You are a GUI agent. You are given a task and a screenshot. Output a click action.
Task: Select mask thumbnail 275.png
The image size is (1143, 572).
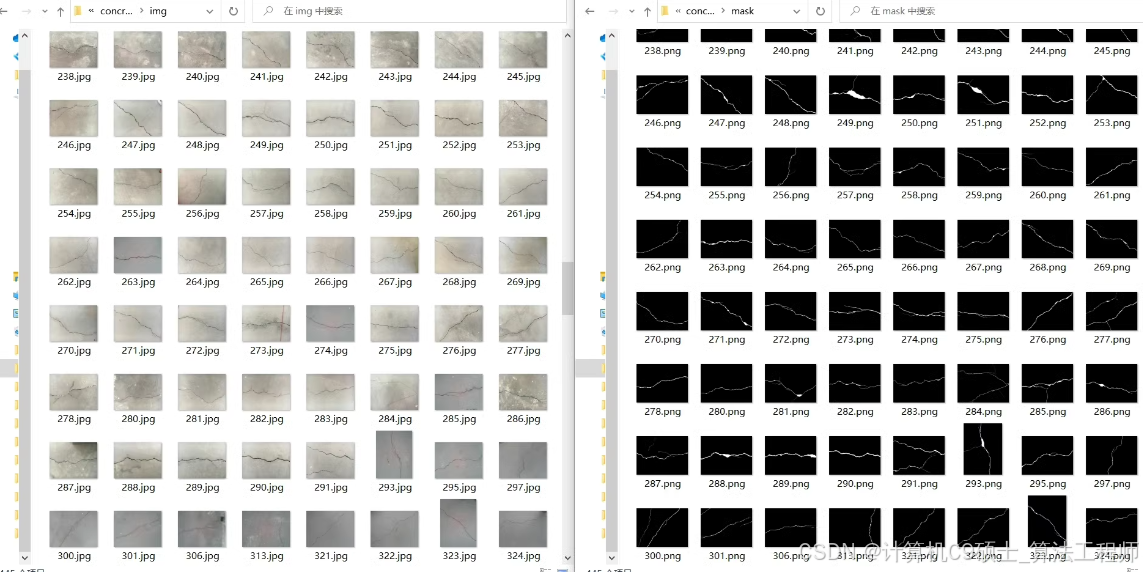(983, 311)
